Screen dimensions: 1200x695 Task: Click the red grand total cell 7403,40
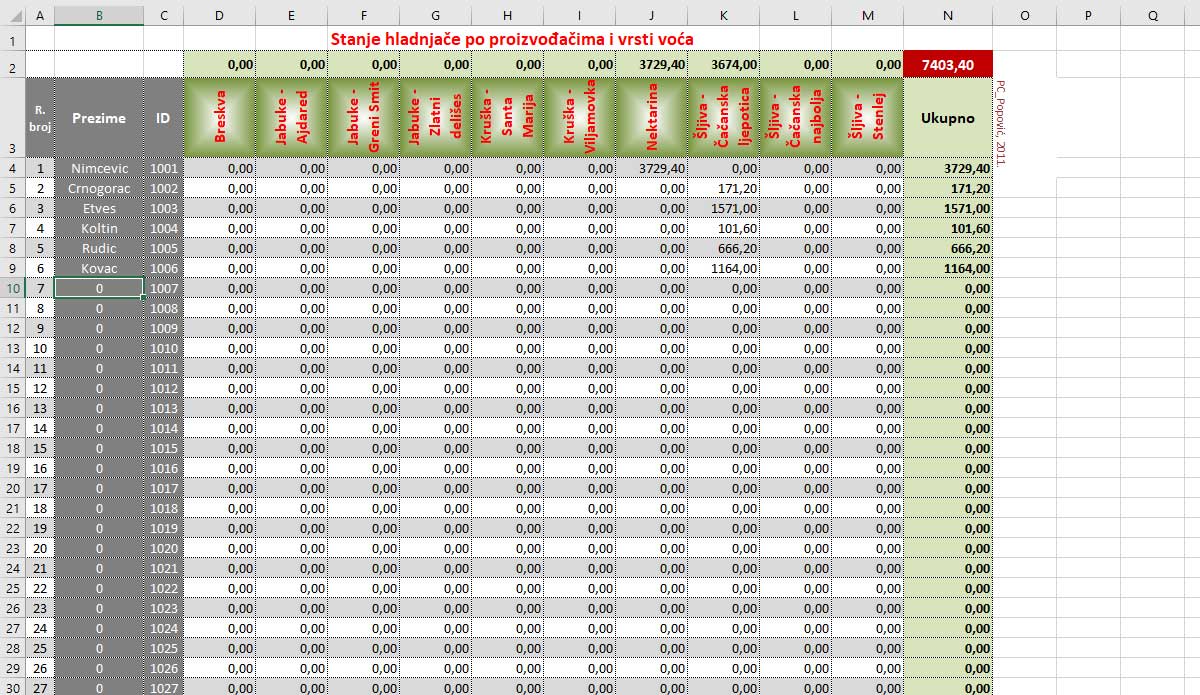(x=947, y=63)
